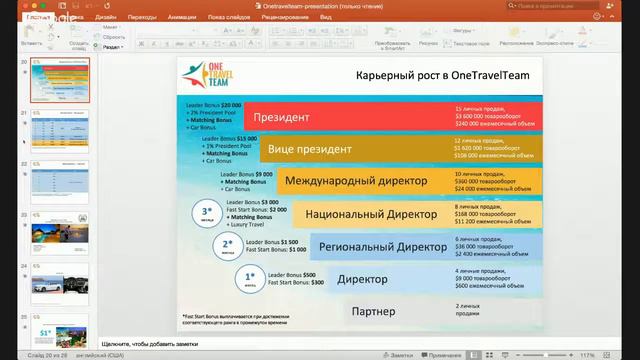
Task: Open the Показ слайдов tab
Action: click(x=229, y=17)
